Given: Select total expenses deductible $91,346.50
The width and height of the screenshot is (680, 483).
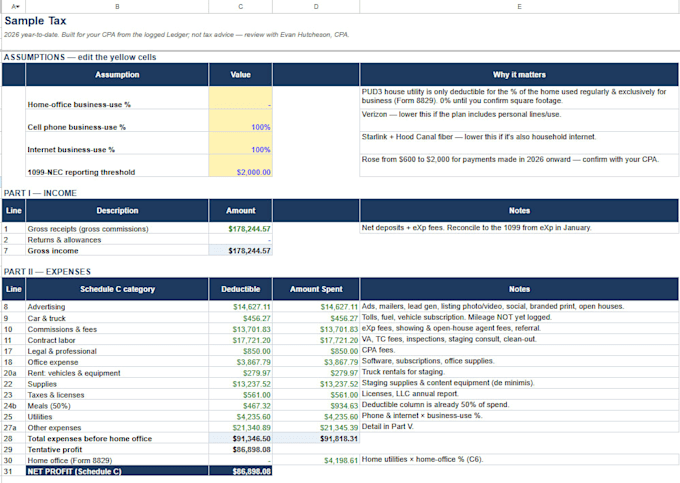Looking at the screenshot, I should tap(241, 438).
